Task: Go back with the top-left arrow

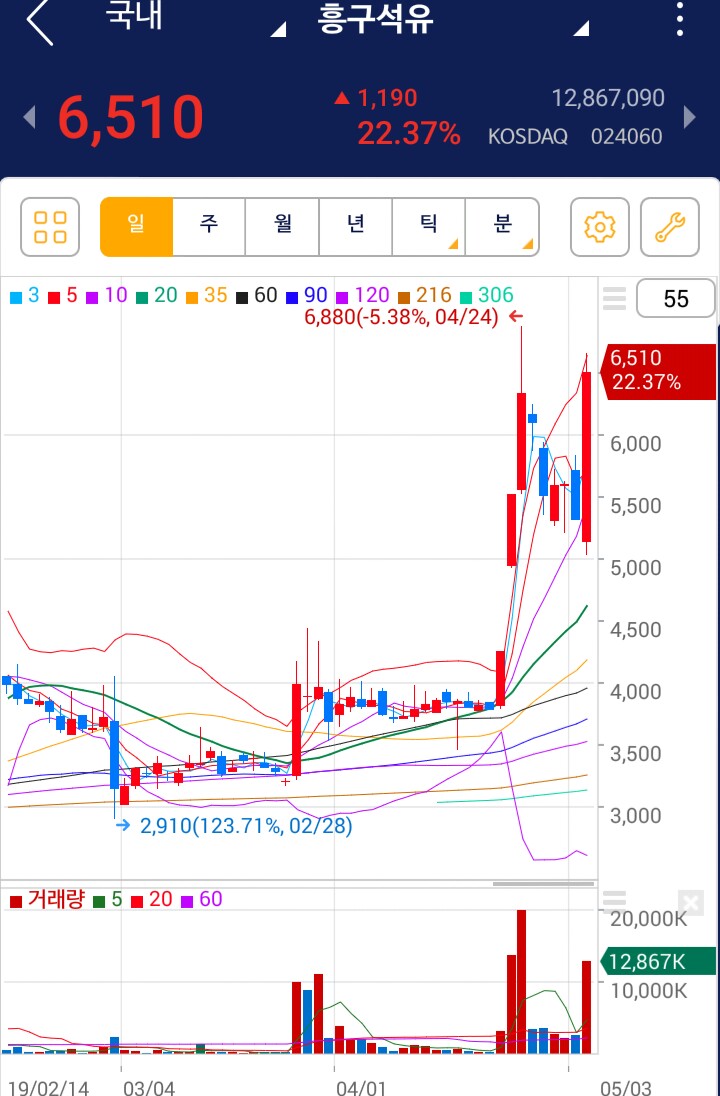Action: [x=40, y=22]
